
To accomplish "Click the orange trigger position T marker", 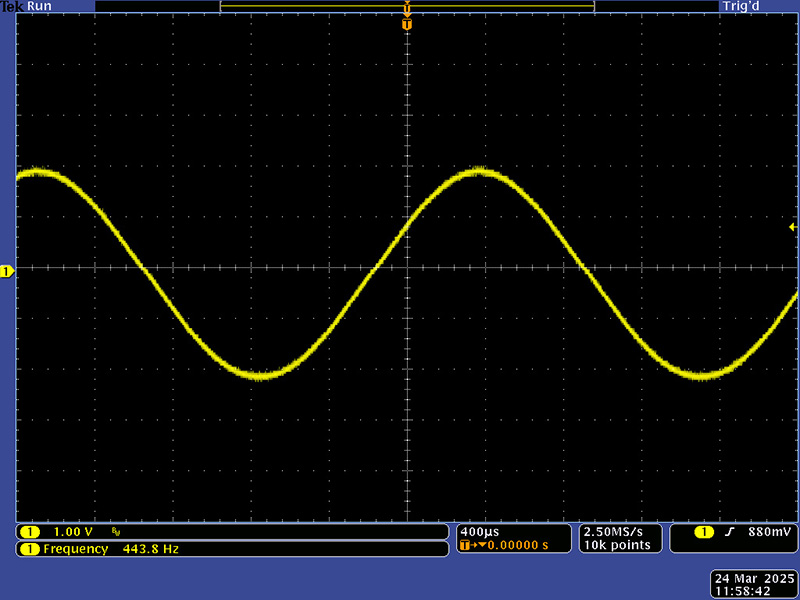I will click(x=407, y=23).
